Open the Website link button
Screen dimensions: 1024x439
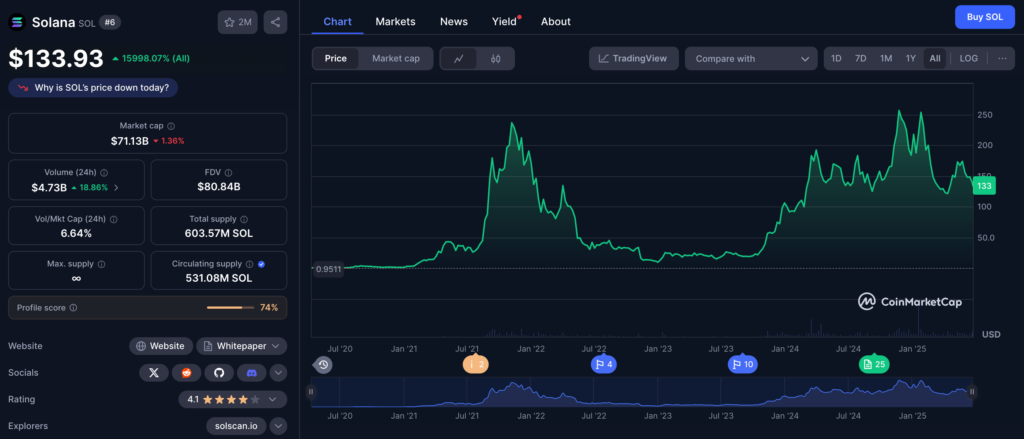click(161, 346)
